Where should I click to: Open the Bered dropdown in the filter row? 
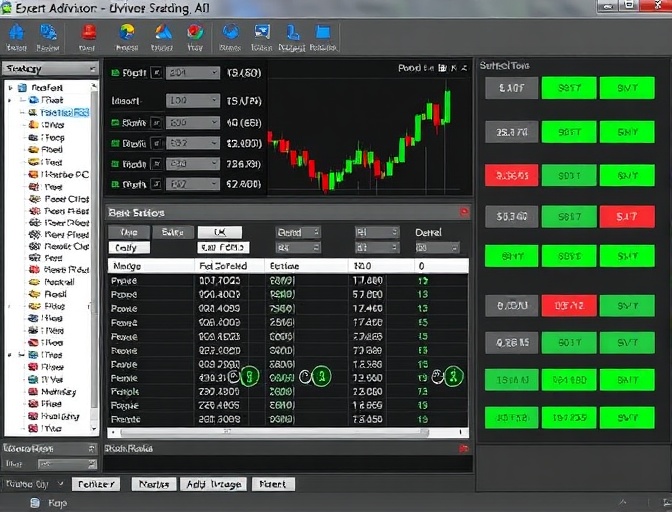[297, 232]
